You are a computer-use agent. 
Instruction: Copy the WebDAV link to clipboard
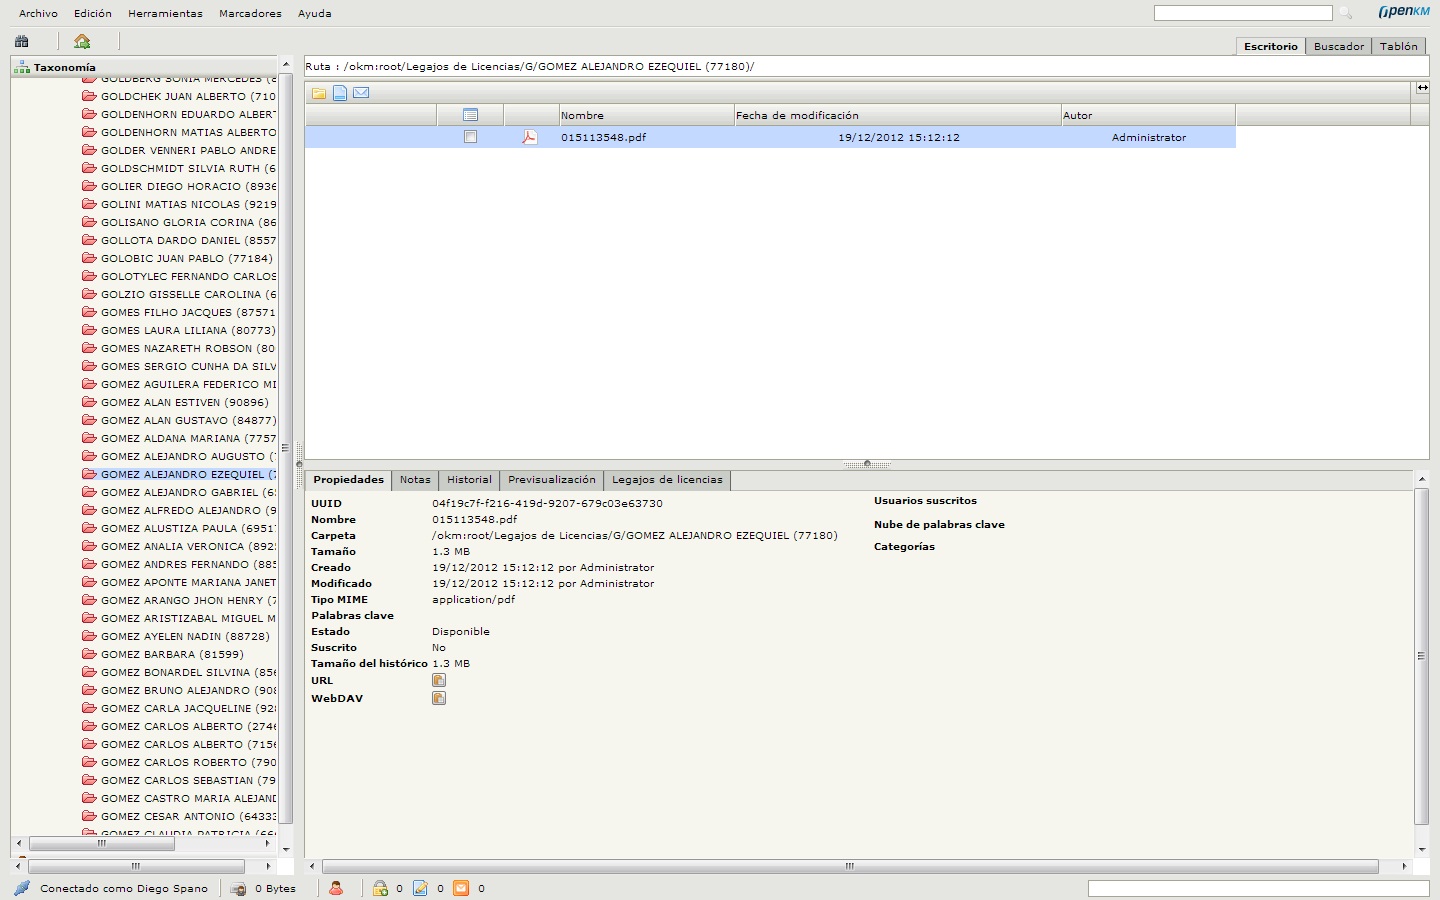pyautogui.click(x=438, y=698)
